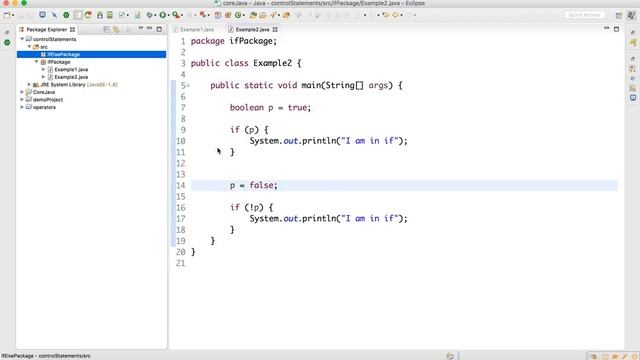The width and height of the screenshot is (640, 360).
Task: Click the blue monitor icon in main toolbar
Action: (x=42, y=15)
